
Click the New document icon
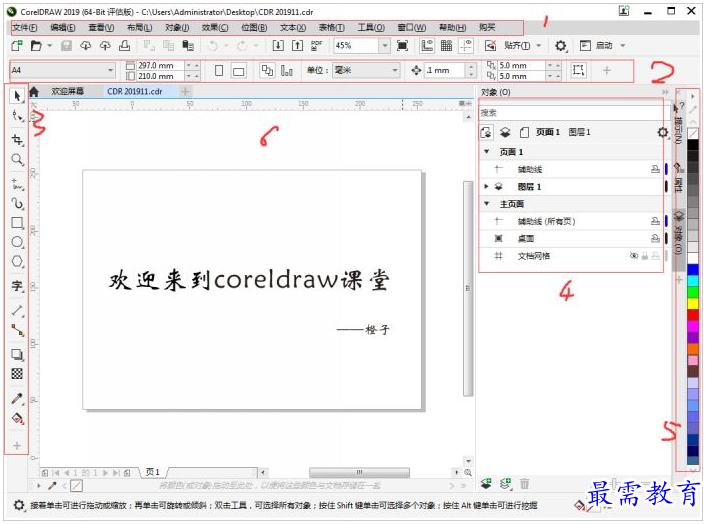pyautogui.click(x=17, y=45)
